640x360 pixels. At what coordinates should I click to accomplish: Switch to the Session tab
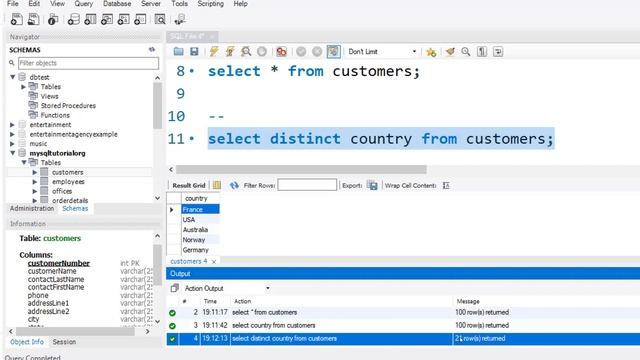click(x=64, y=342)
